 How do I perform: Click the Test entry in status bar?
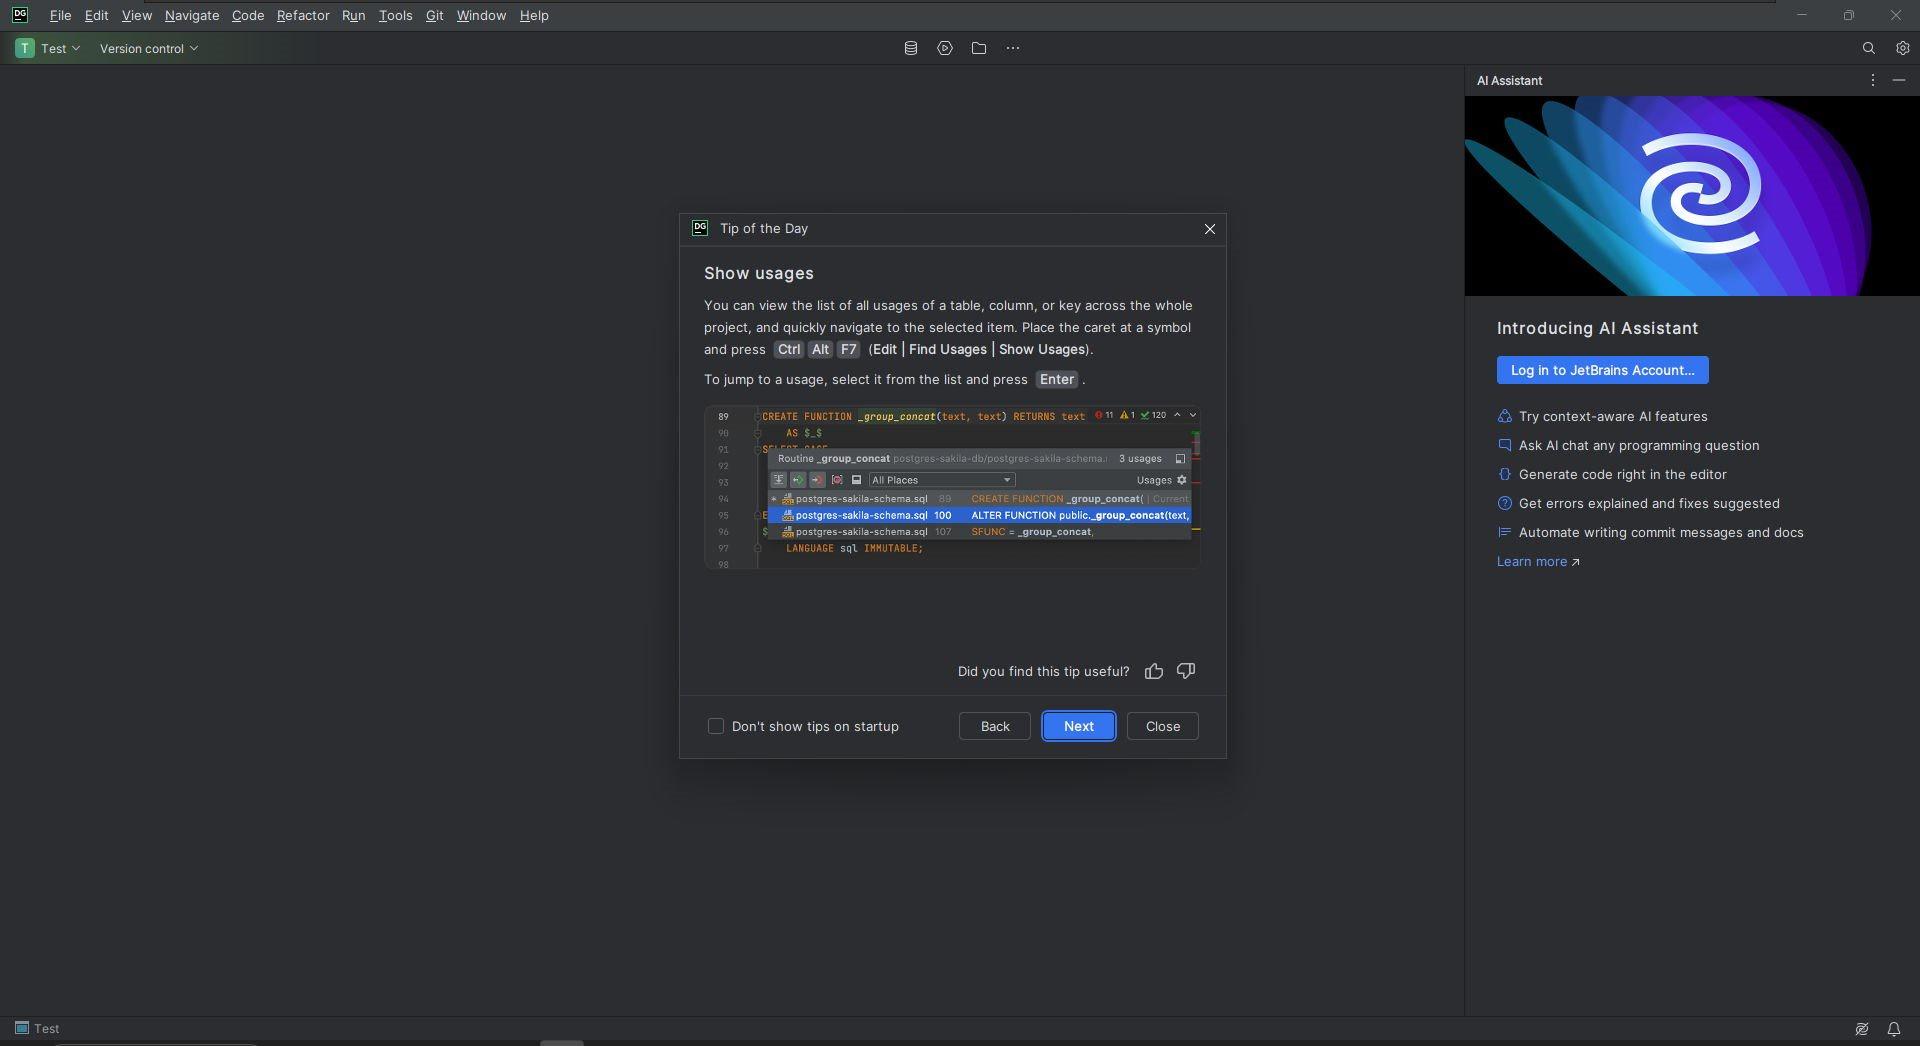(37, 1029)
